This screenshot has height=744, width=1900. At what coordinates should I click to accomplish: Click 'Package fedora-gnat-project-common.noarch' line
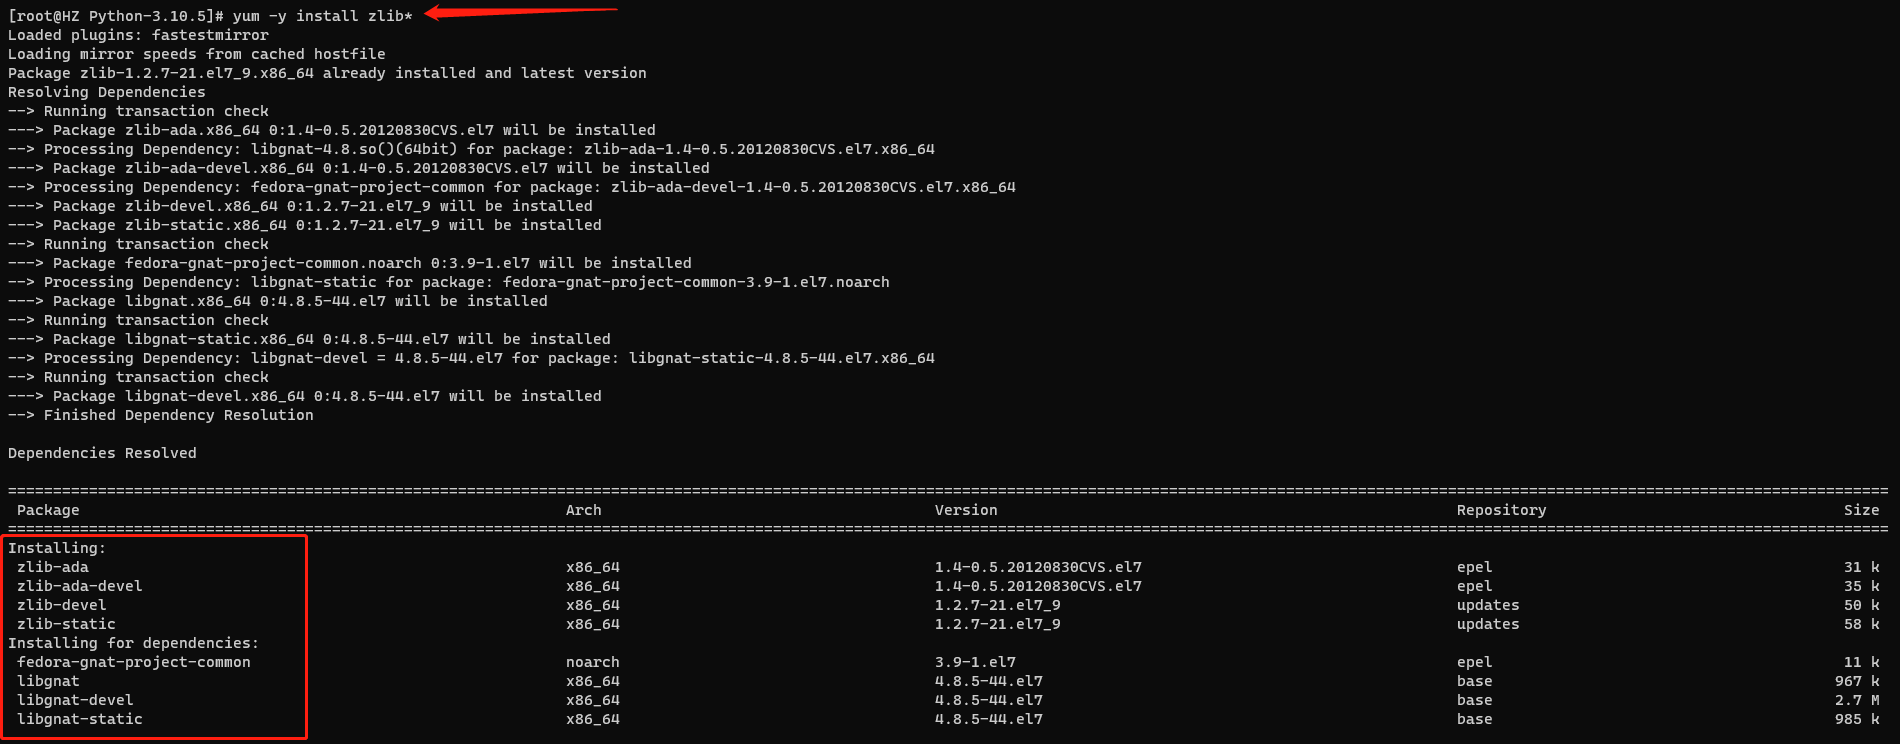pos(350,263)
